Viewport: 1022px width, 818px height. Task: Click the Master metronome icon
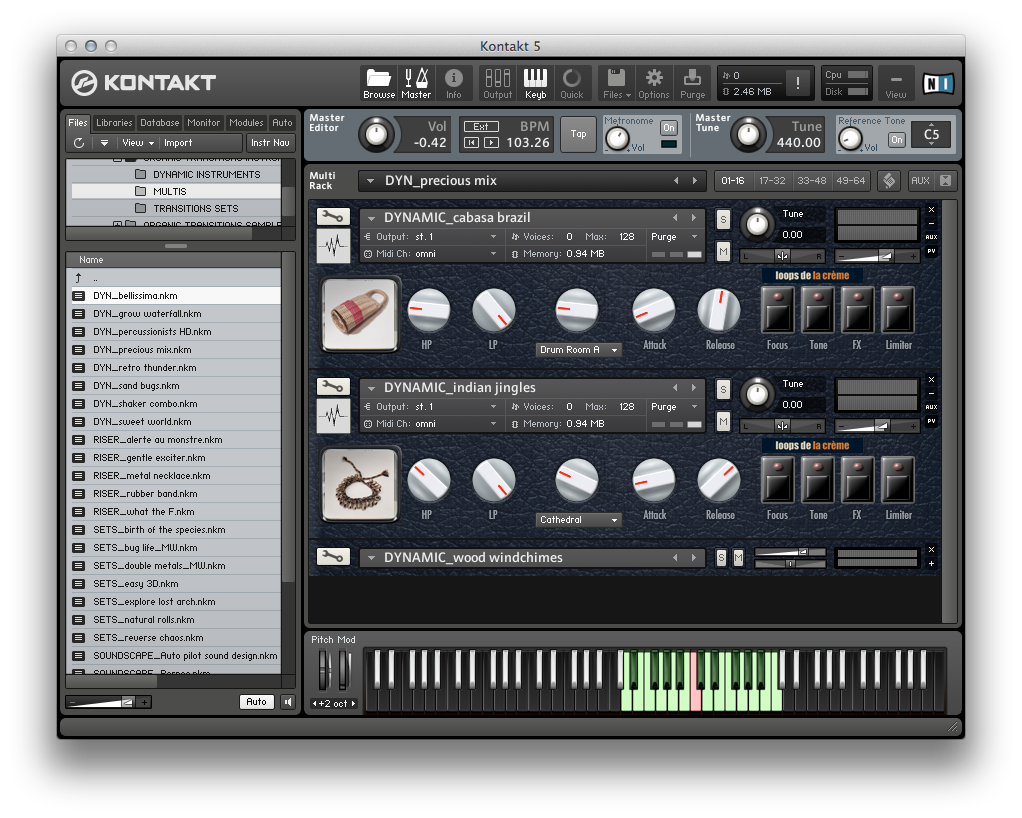[416, 83]
